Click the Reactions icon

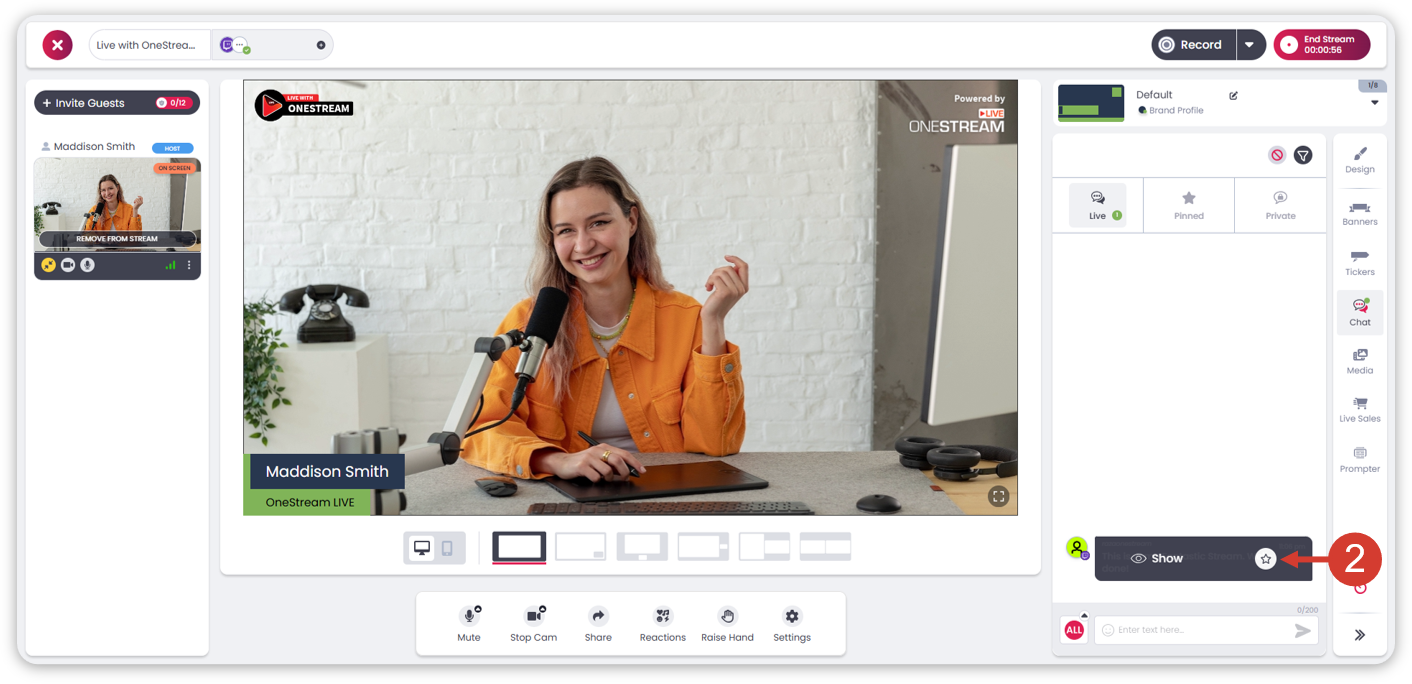pos(662,623)
